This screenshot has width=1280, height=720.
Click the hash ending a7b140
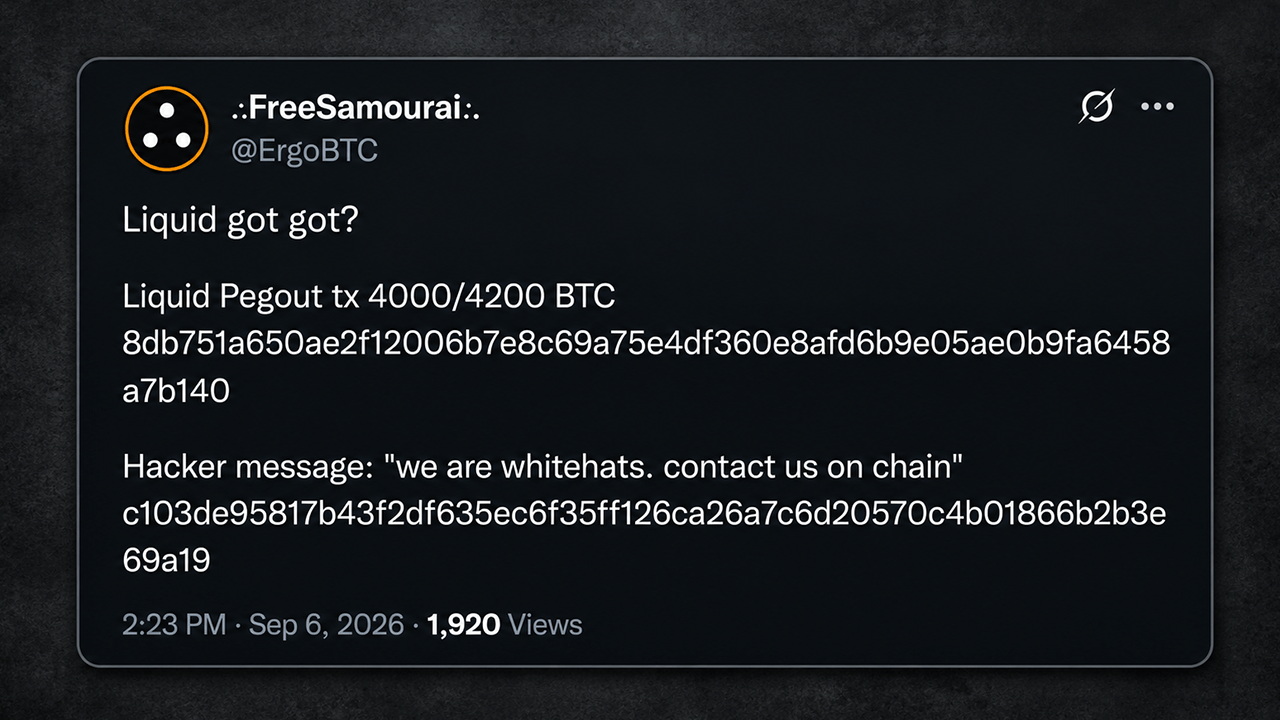tap(176, 391)
